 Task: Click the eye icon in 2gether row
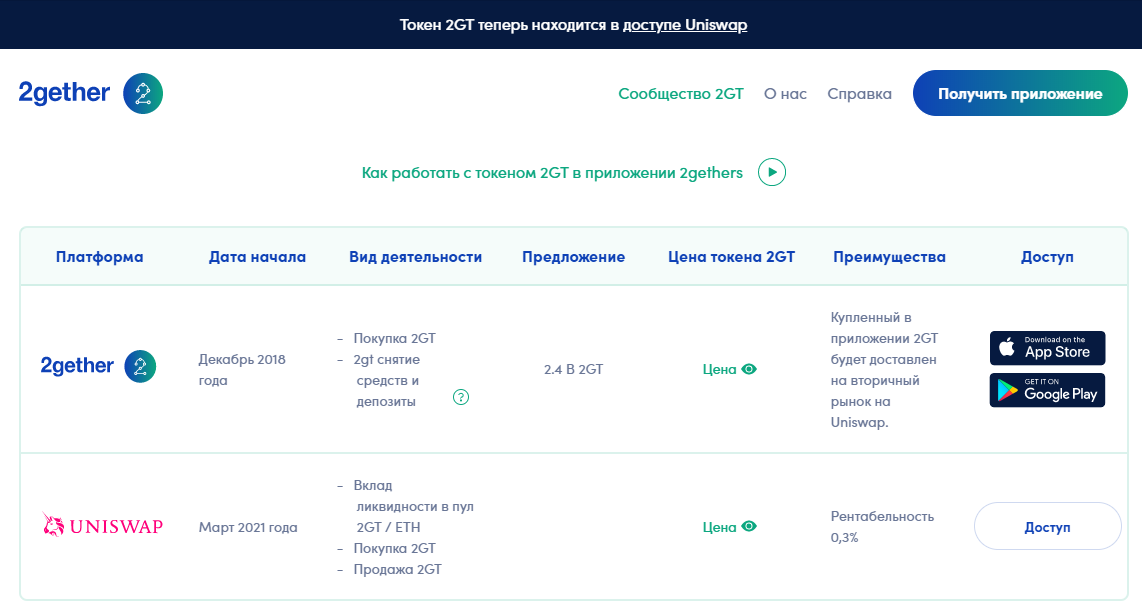click(x=749, y=369)
